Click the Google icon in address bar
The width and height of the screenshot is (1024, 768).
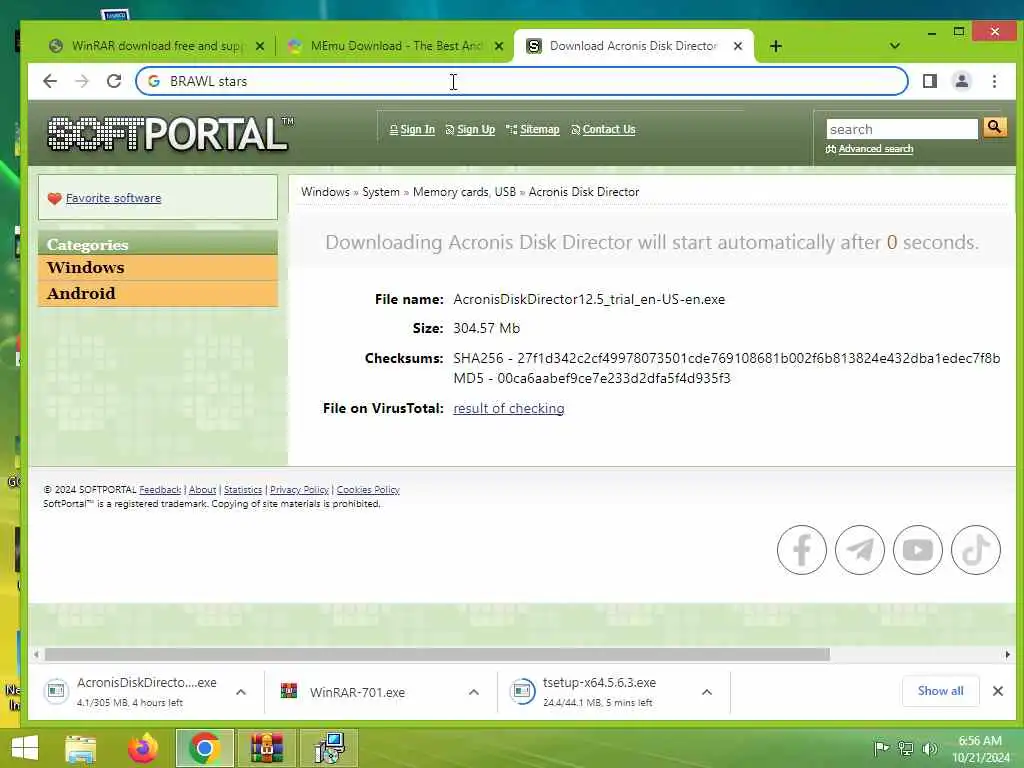click(x=154, y=81)
